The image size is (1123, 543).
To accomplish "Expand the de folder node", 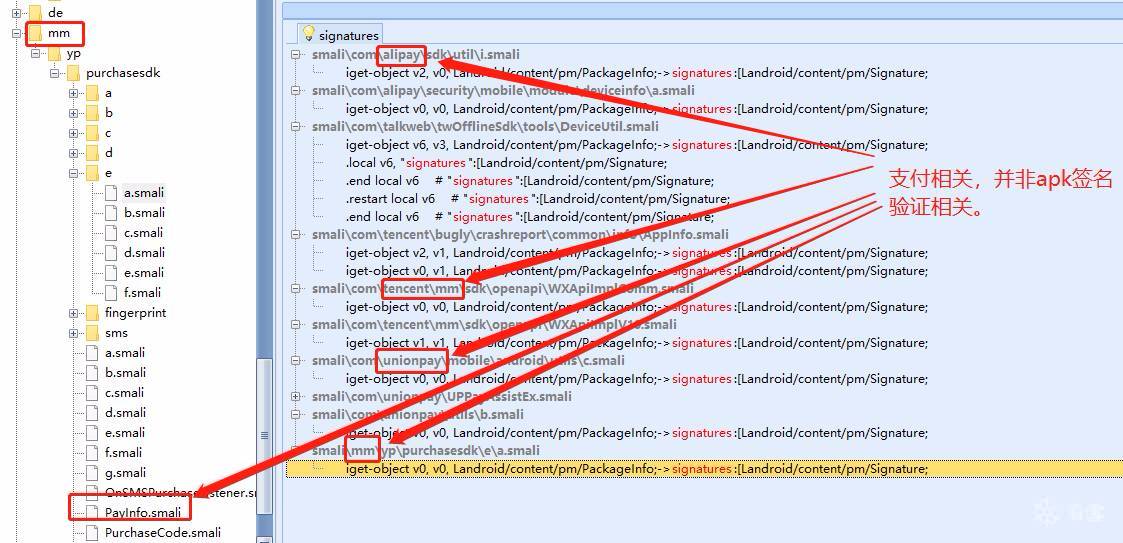I will 16,13.
